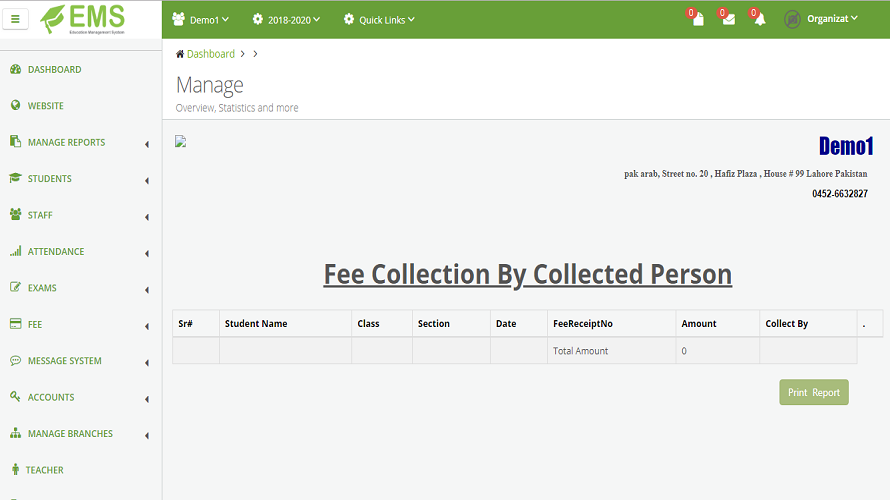
Task: Click the Demo1 school name heading
Action: (846, 146)
